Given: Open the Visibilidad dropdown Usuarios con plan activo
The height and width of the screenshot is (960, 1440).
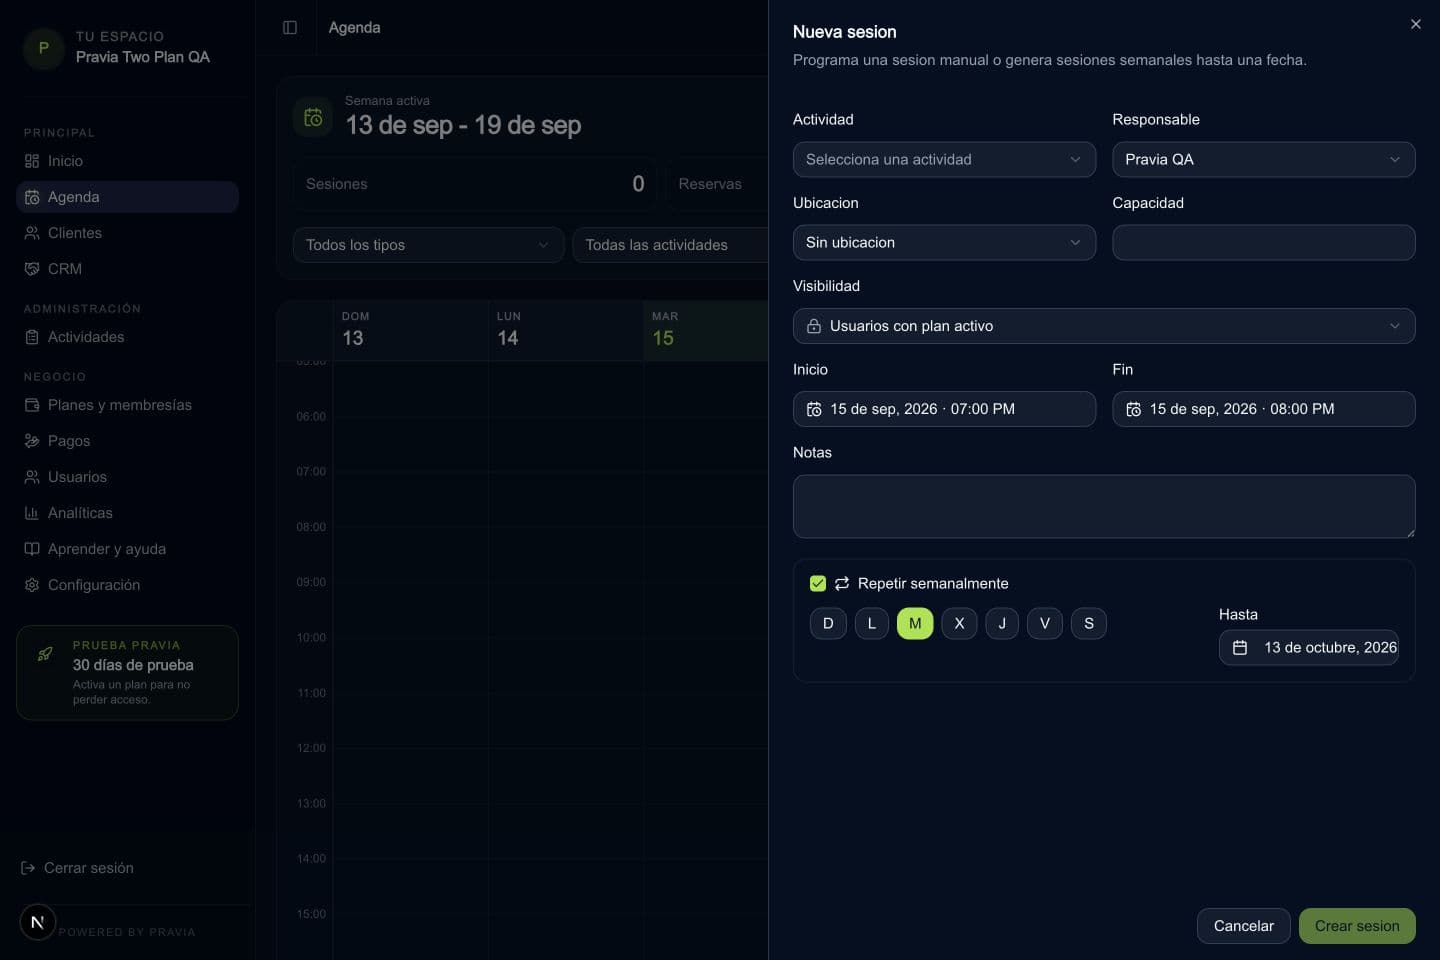Looking at the screenshot, I should (1104, 326).
